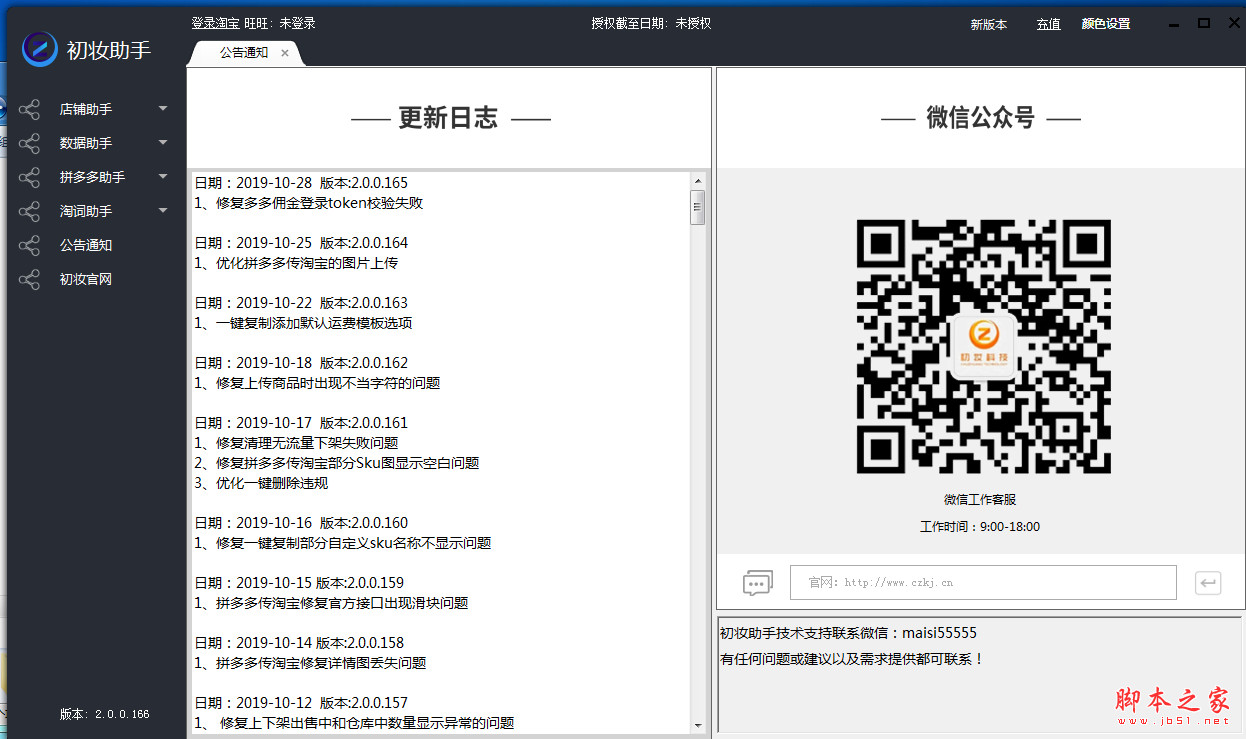The width and height of the screenshot is (1246, 739).
Task: Open 颜色设置 color settings
Action: 1105,24
